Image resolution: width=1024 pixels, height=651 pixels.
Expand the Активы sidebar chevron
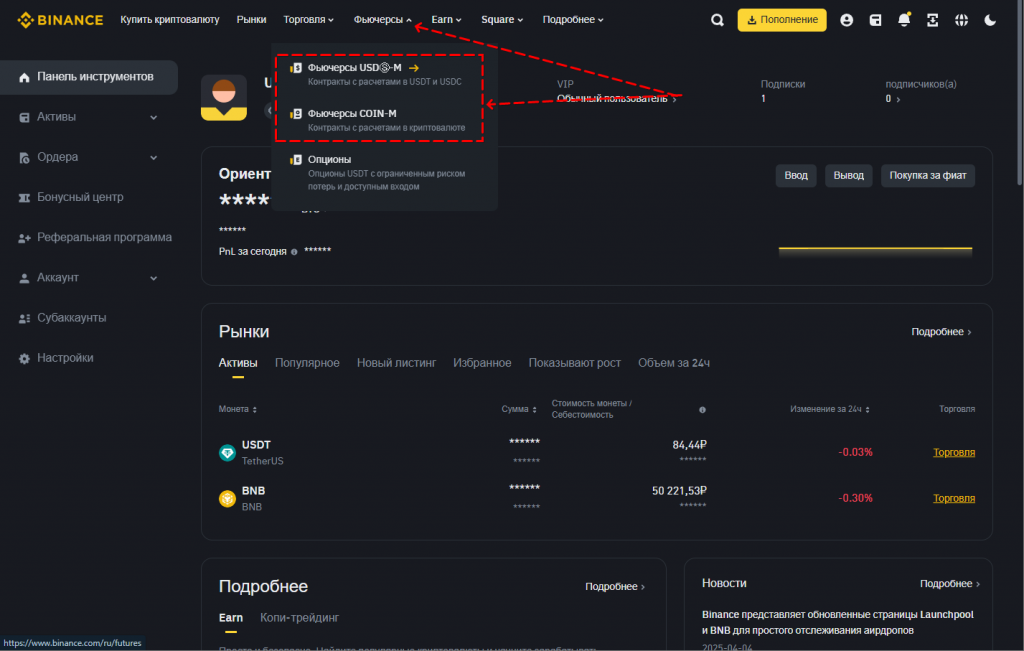153,118
